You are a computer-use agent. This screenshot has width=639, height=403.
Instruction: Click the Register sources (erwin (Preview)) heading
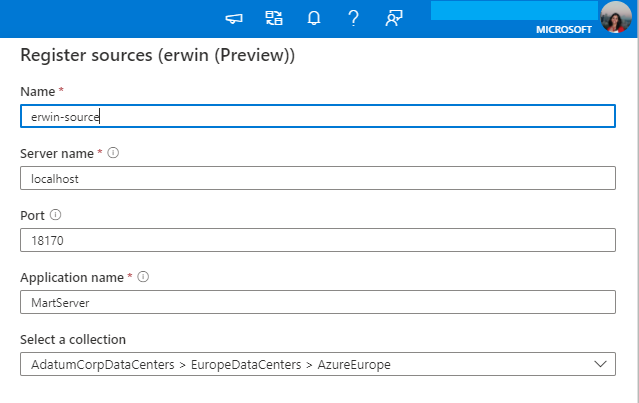[x=157, y=55]
